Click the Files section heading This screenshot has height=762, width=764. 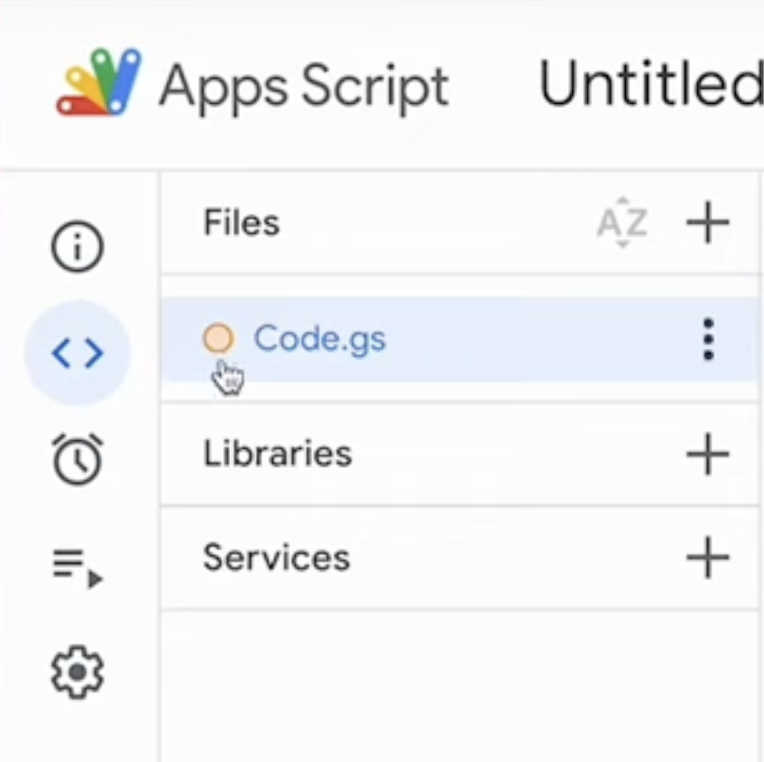click(x=241, y=223)
